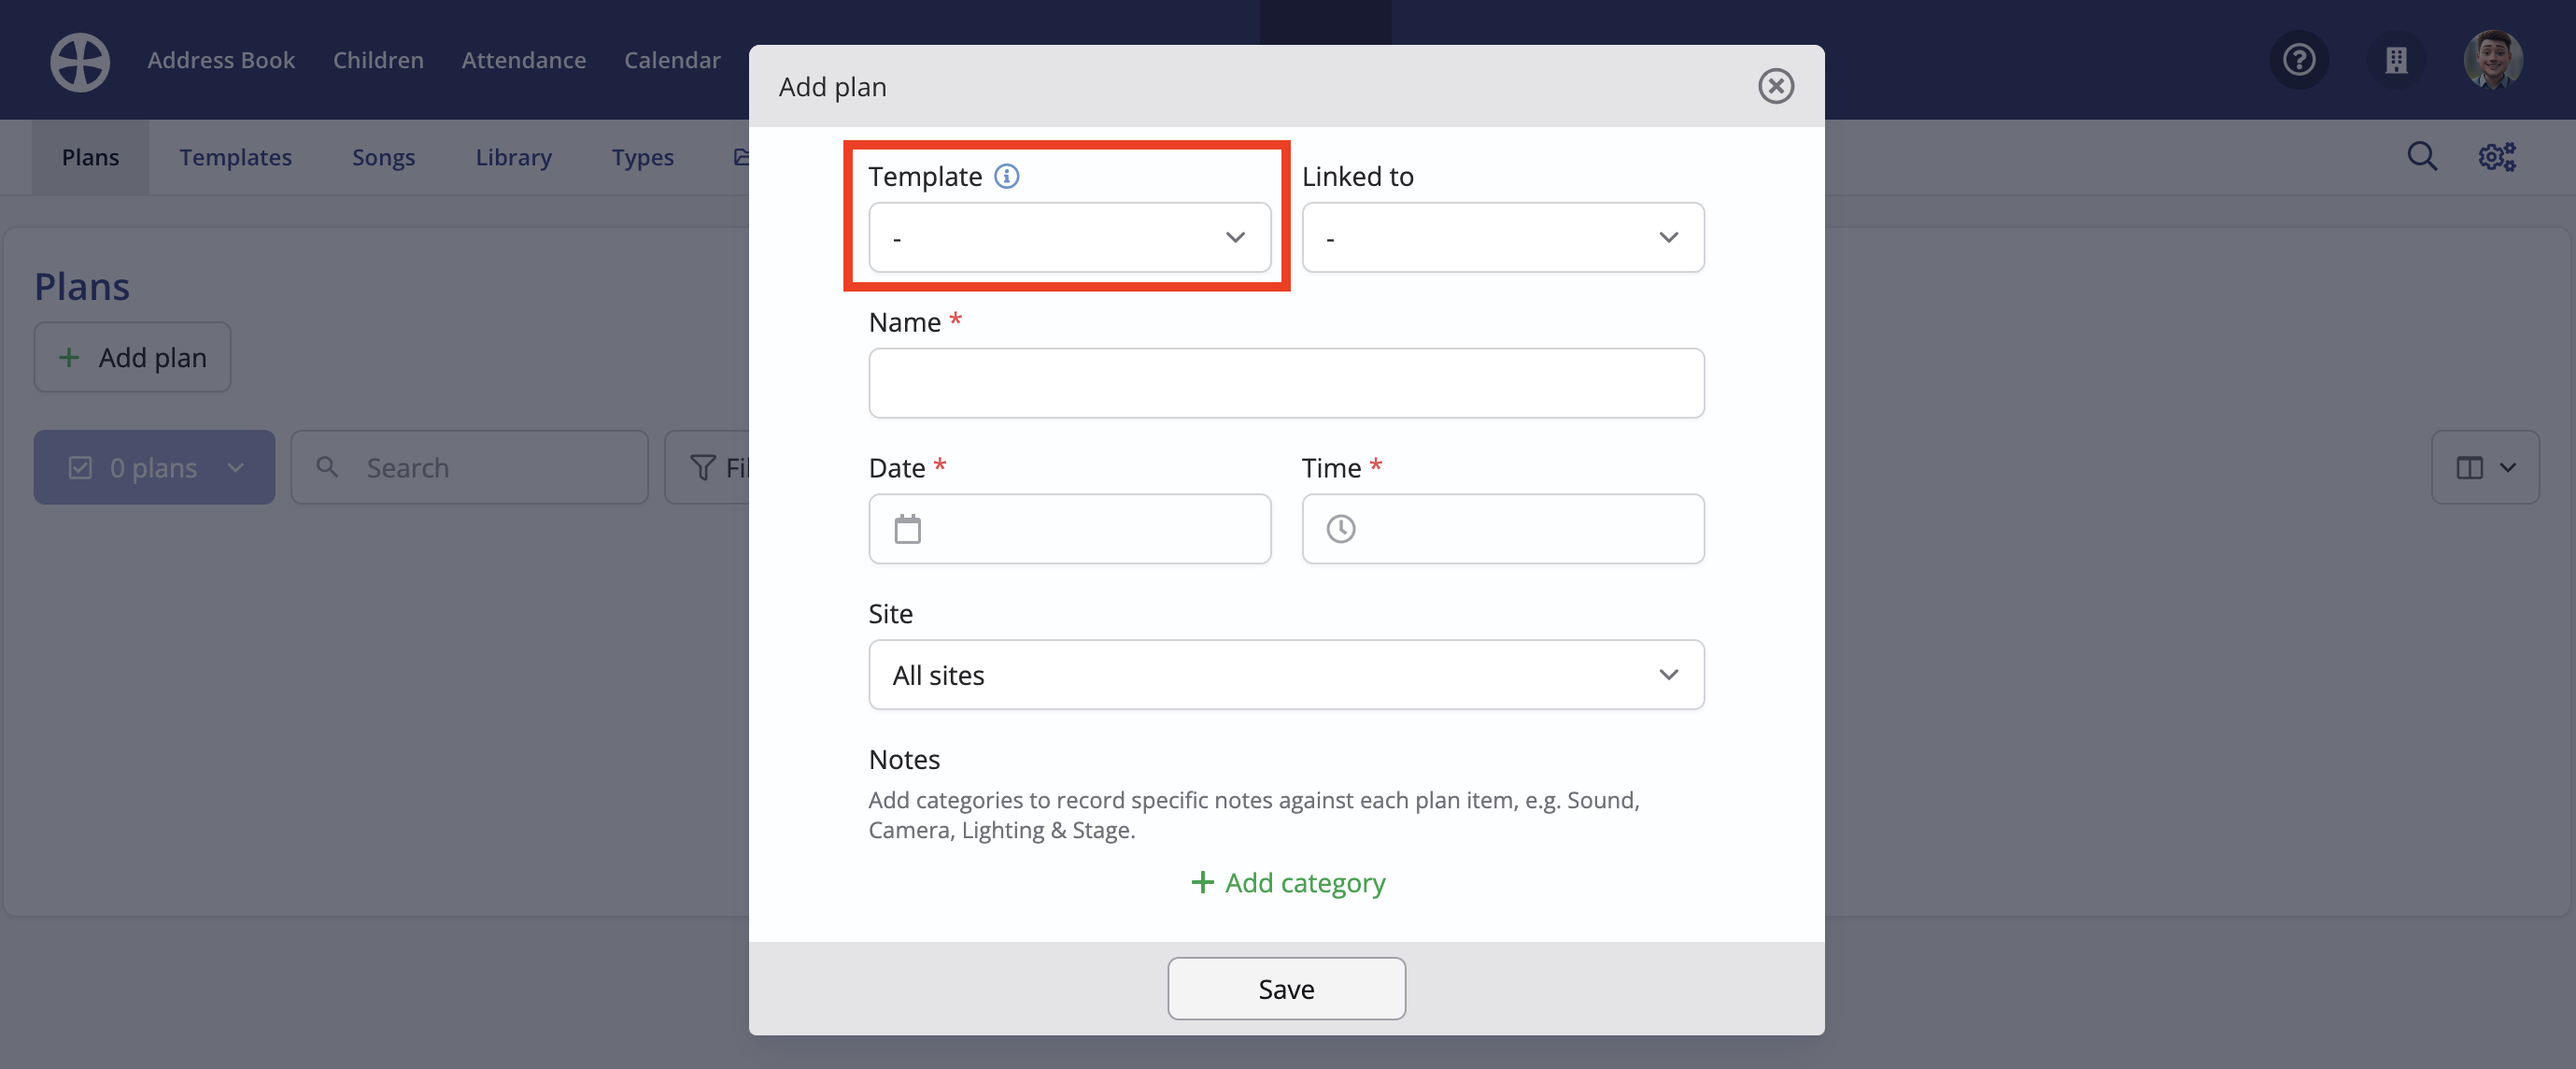Open module settings gears icon
This screenshot has height=1069, width=2576.
[x=2496, y=156]
